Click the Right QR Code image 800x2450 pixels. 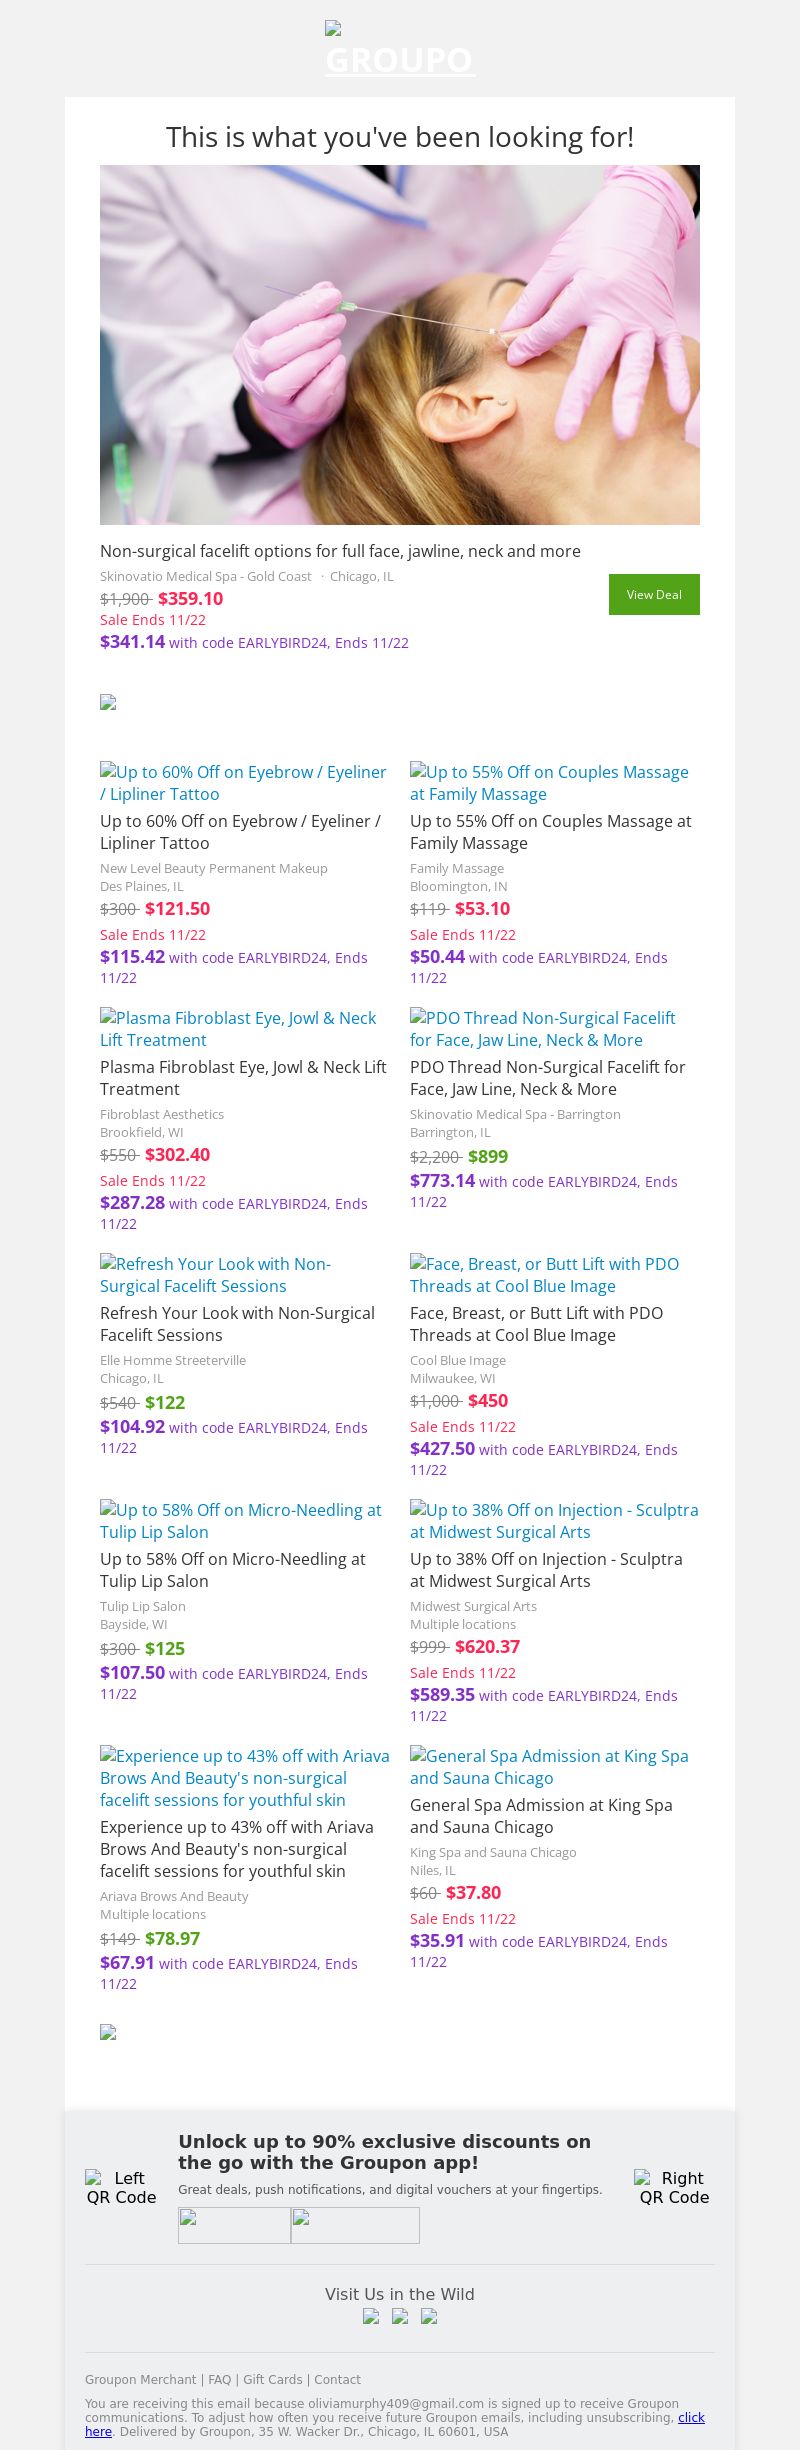[674, 2187]
